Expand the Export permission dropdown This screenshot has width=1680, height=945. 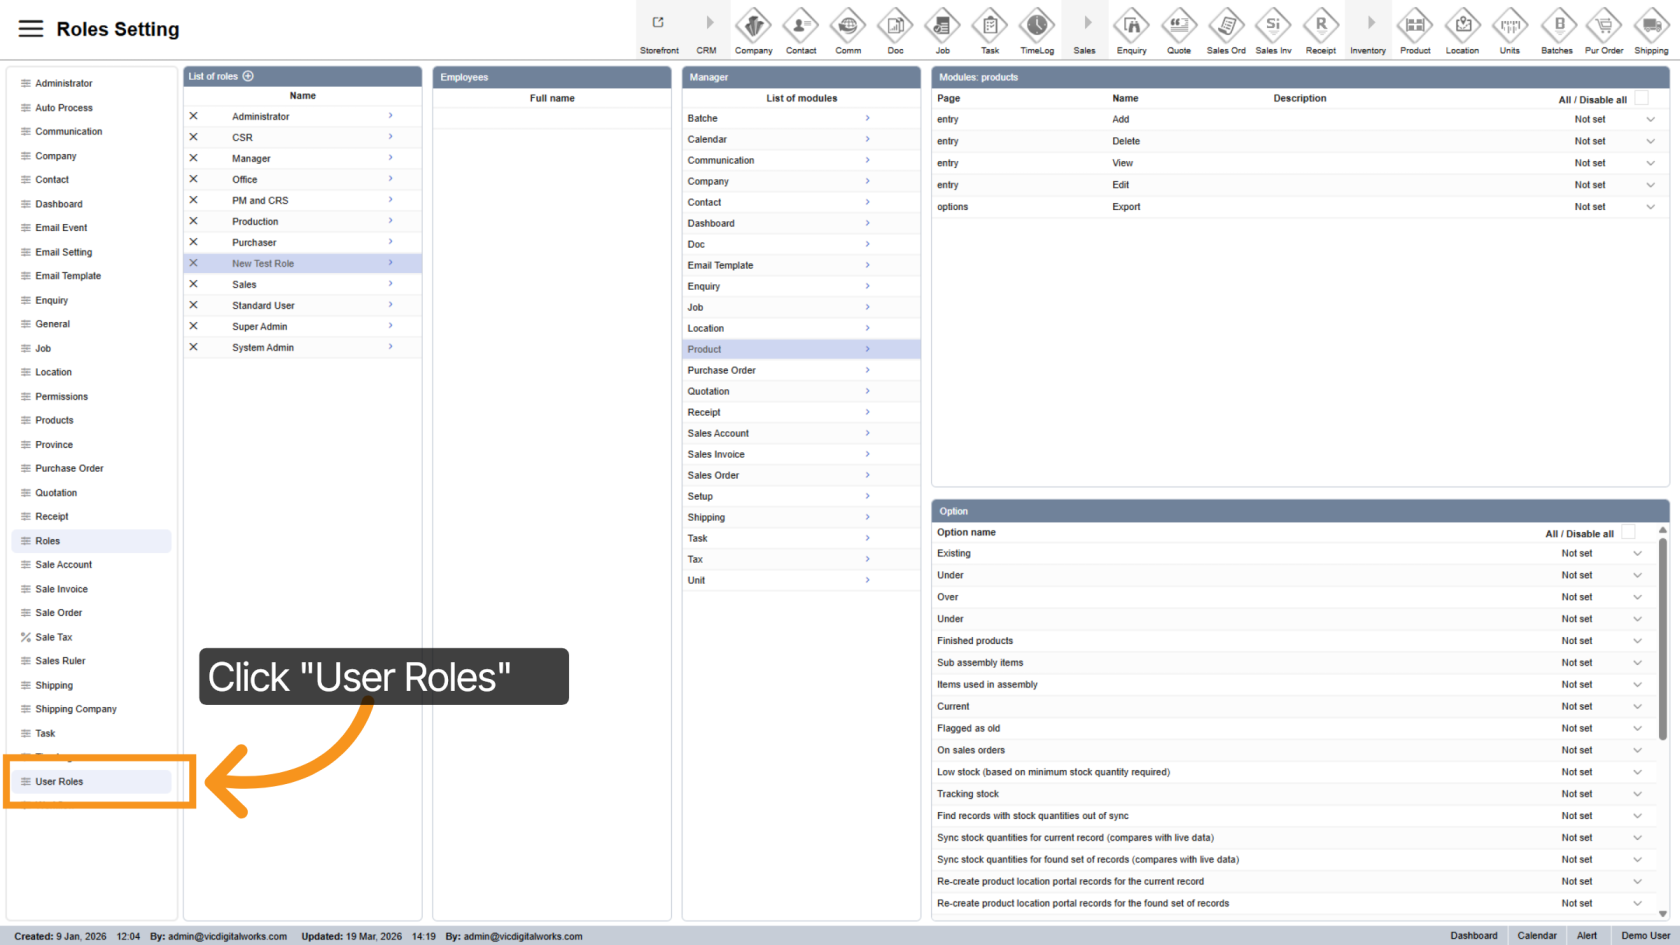1650,207
